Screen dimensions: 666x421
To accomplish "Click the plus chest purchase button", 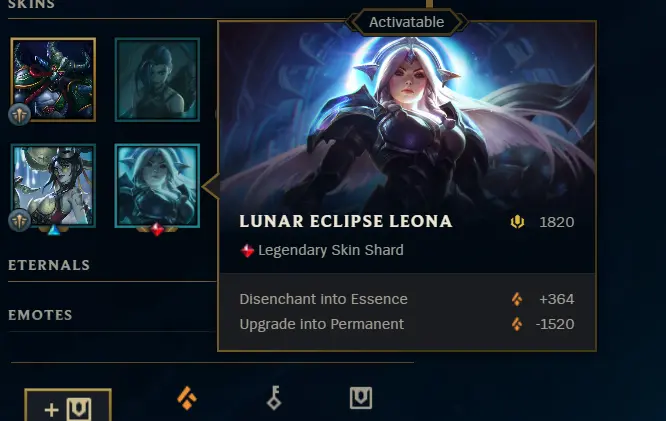I will 68,405.
